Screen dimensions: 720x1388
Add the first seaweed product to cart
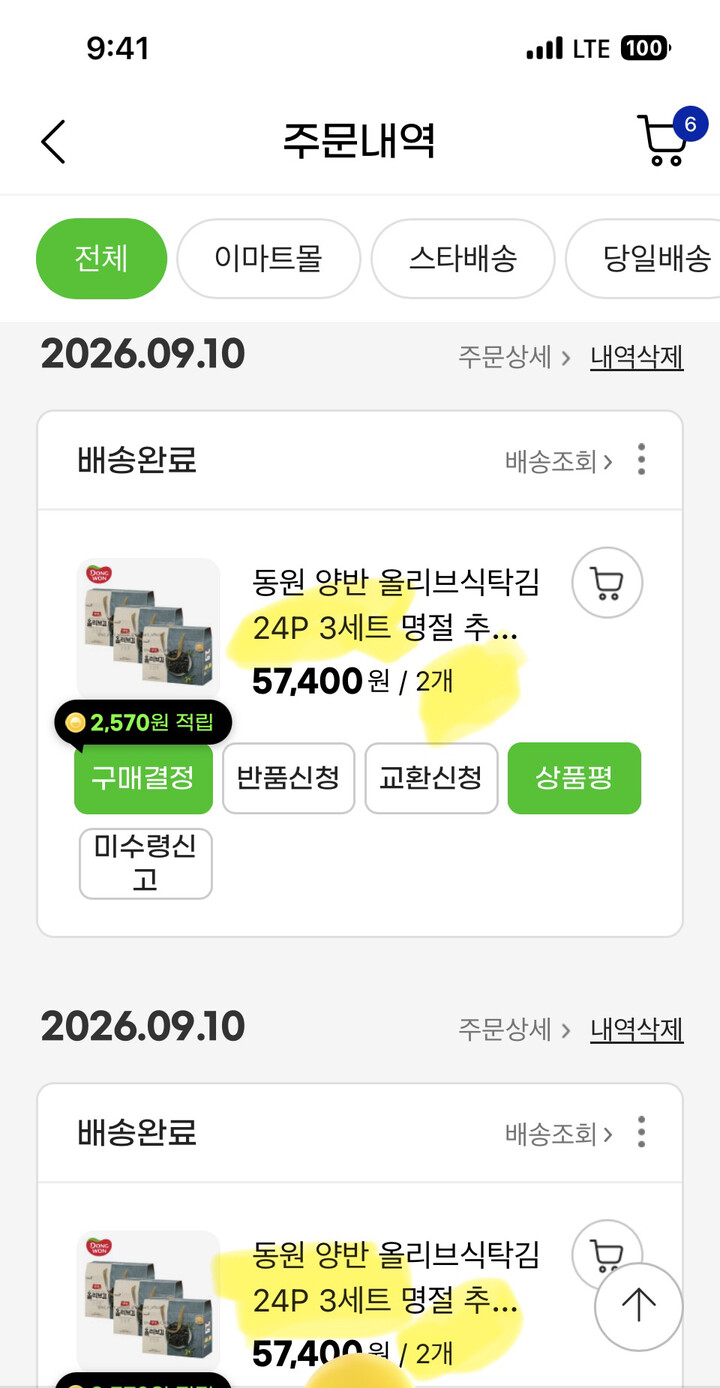[x=607, y=582]
